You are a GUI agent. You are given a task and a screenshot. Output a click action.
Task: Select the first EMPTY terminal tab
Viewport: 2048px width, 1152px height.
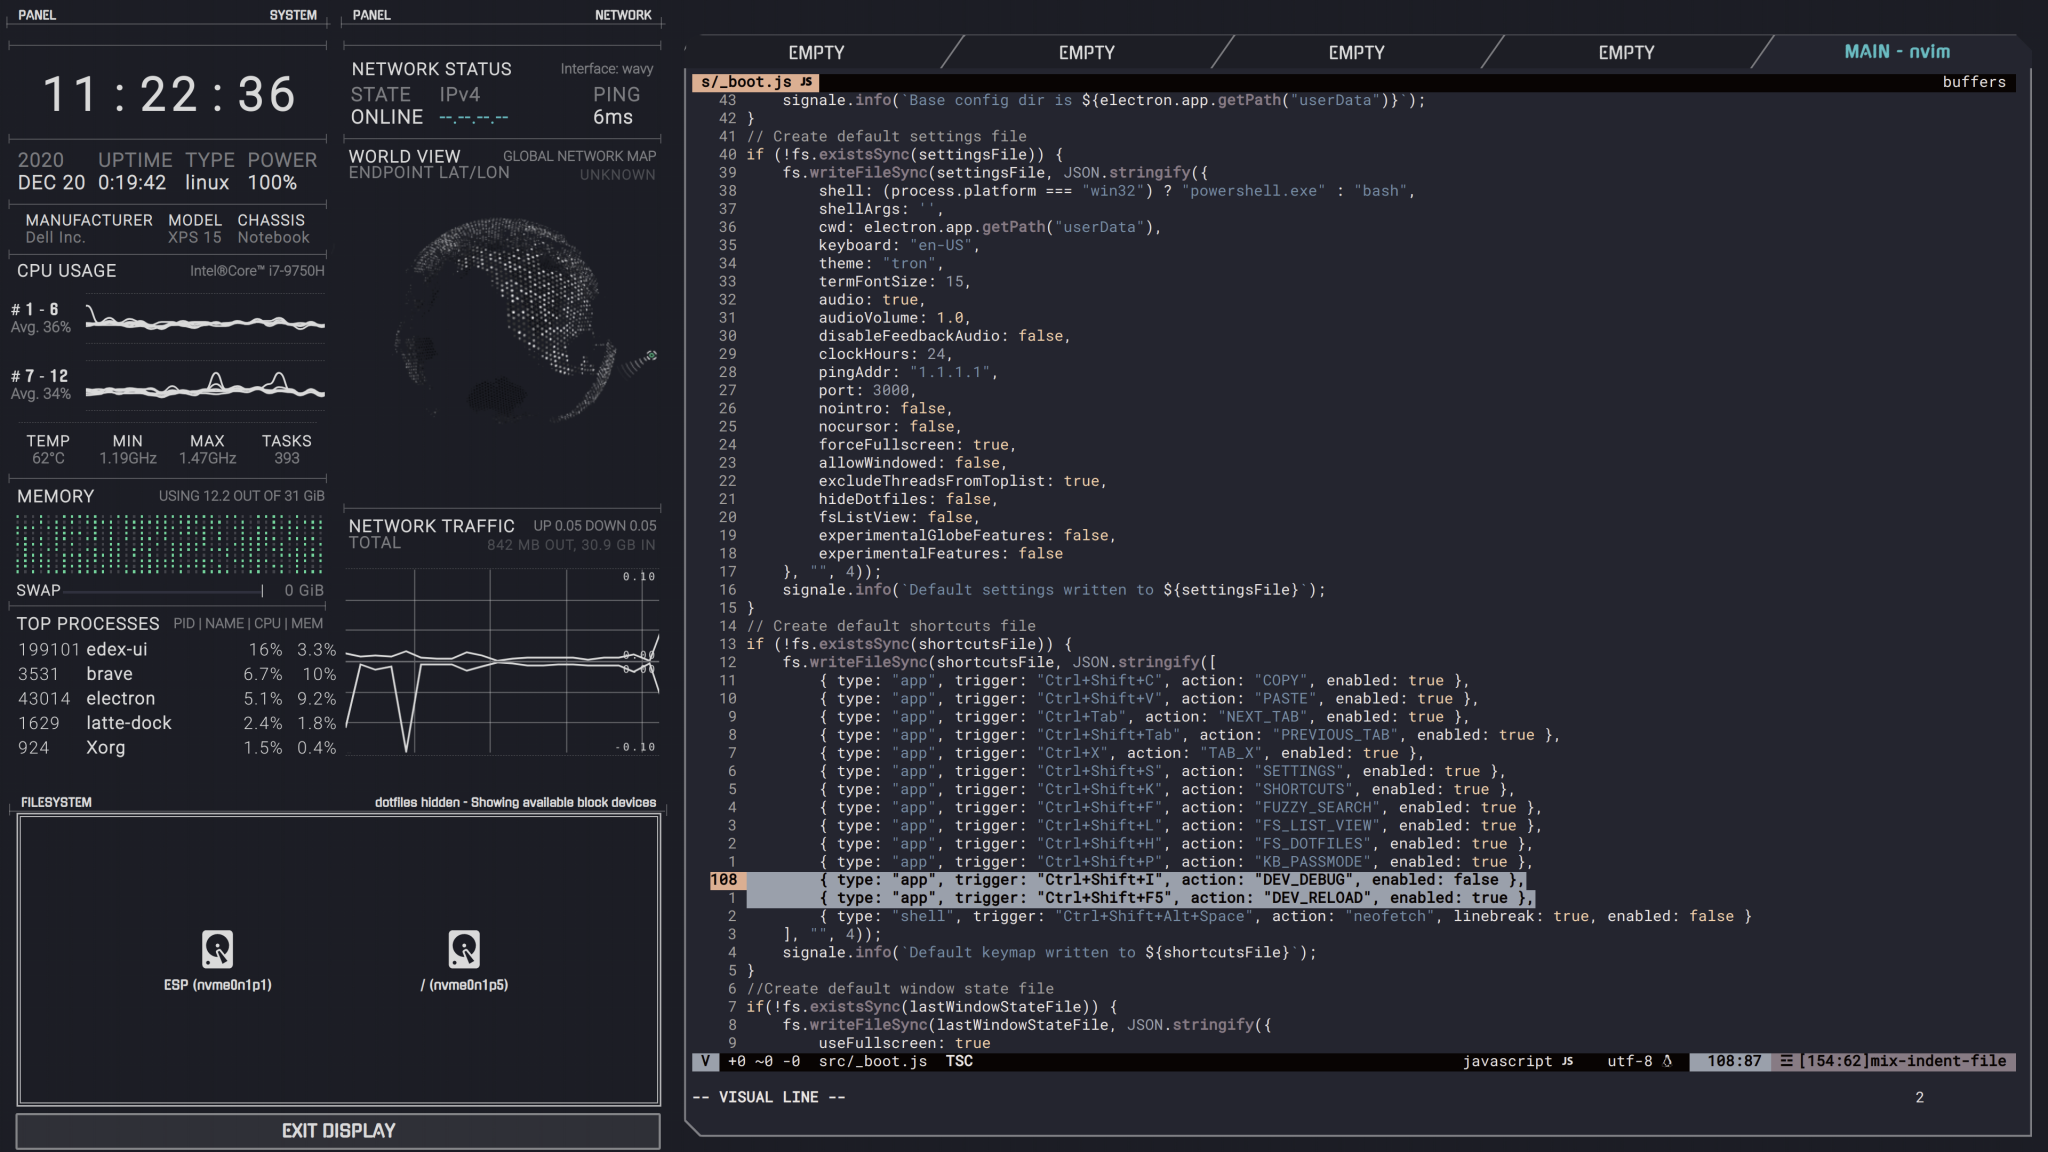[818, 51]
